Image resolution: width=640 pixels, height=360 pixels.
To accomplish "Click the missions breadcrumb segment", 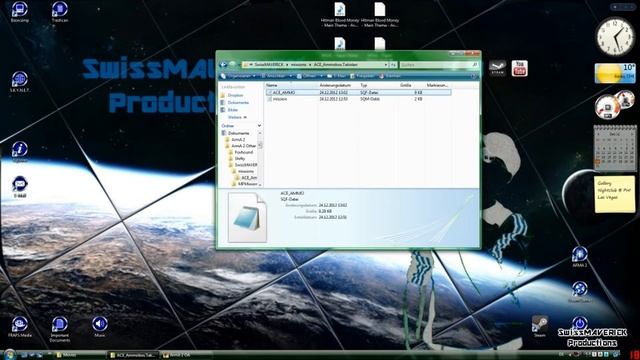I will tap(298, 64).
